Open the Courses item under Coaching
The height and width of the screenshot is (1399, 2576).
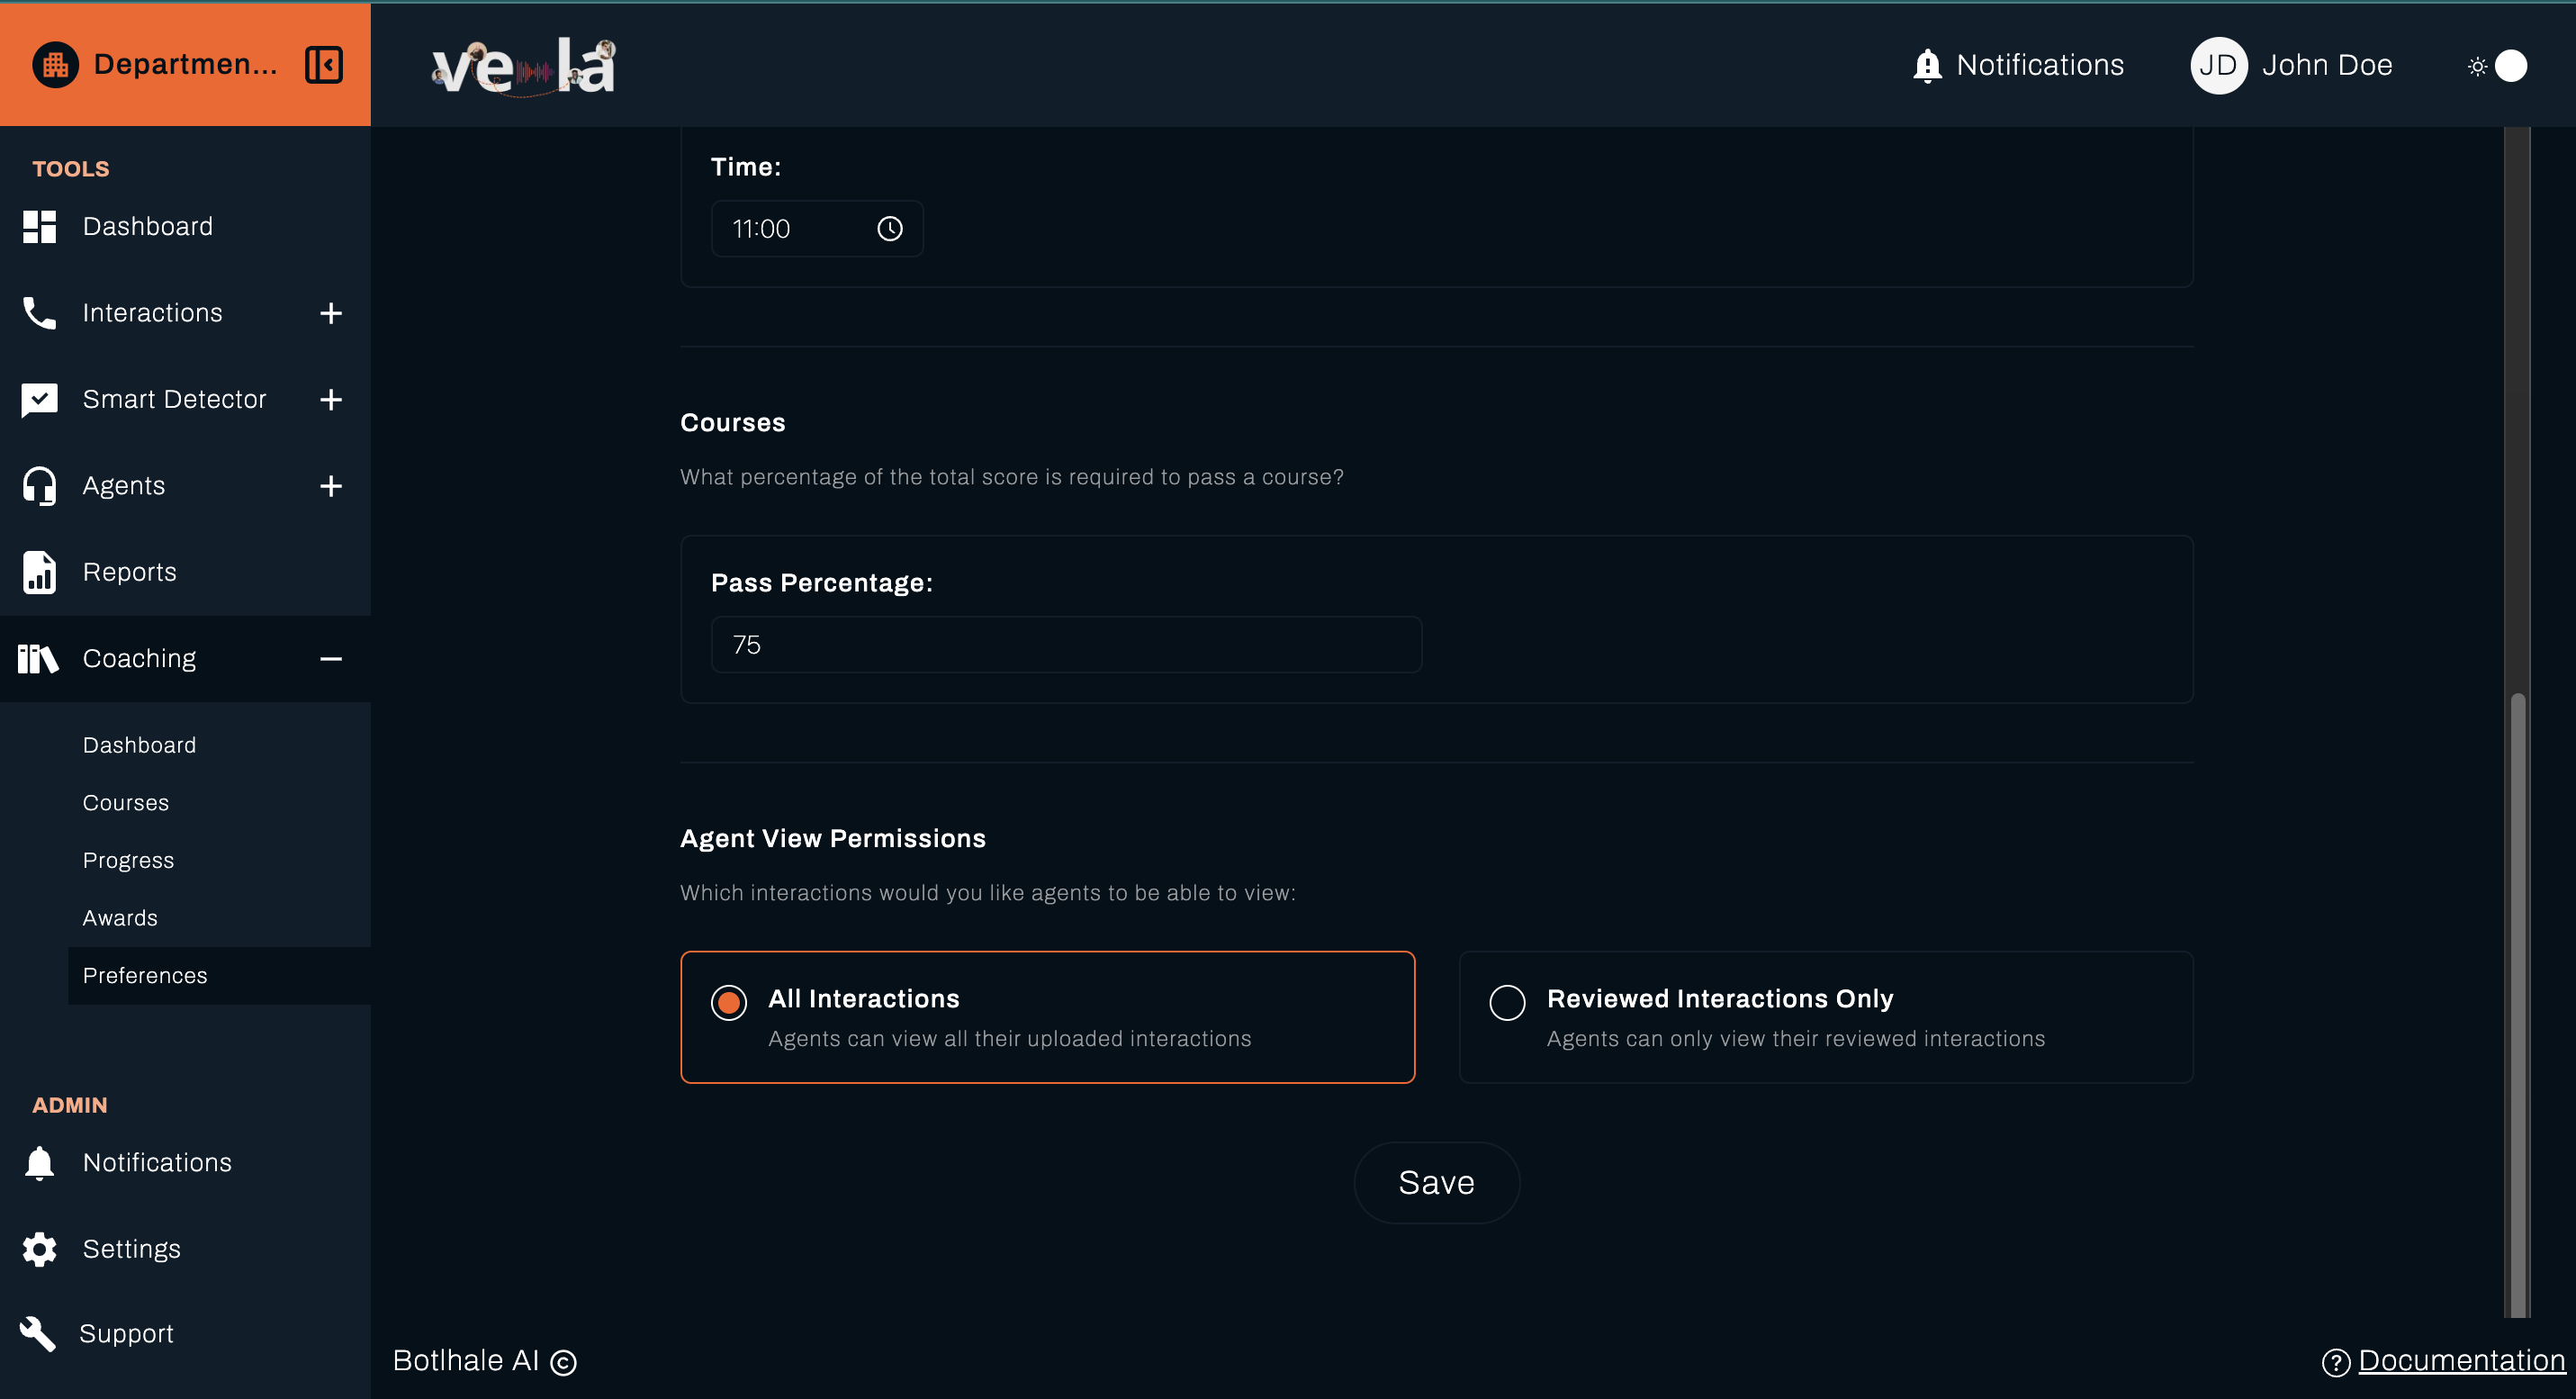click(x=126, y=803)
